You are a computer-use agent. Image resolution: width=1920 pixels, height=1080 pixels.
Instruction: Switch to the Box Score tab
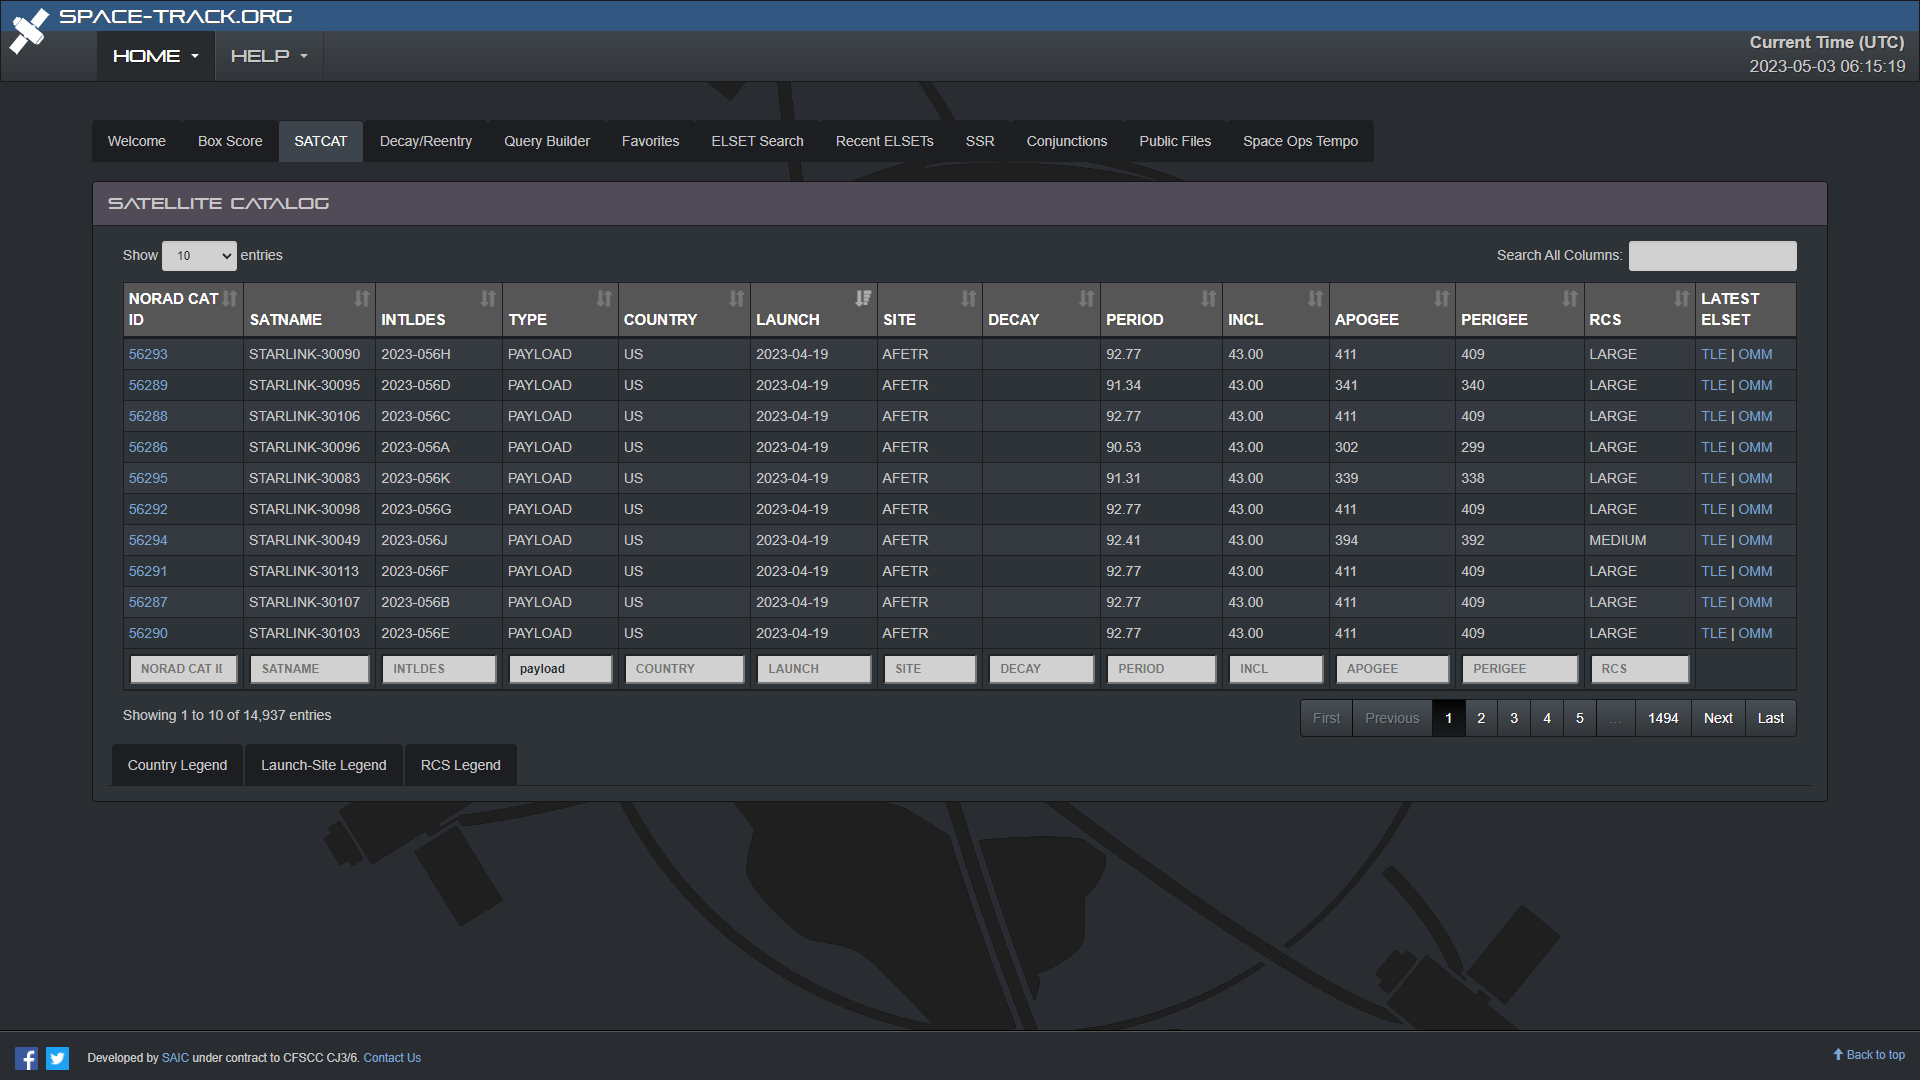click(230, 141)
